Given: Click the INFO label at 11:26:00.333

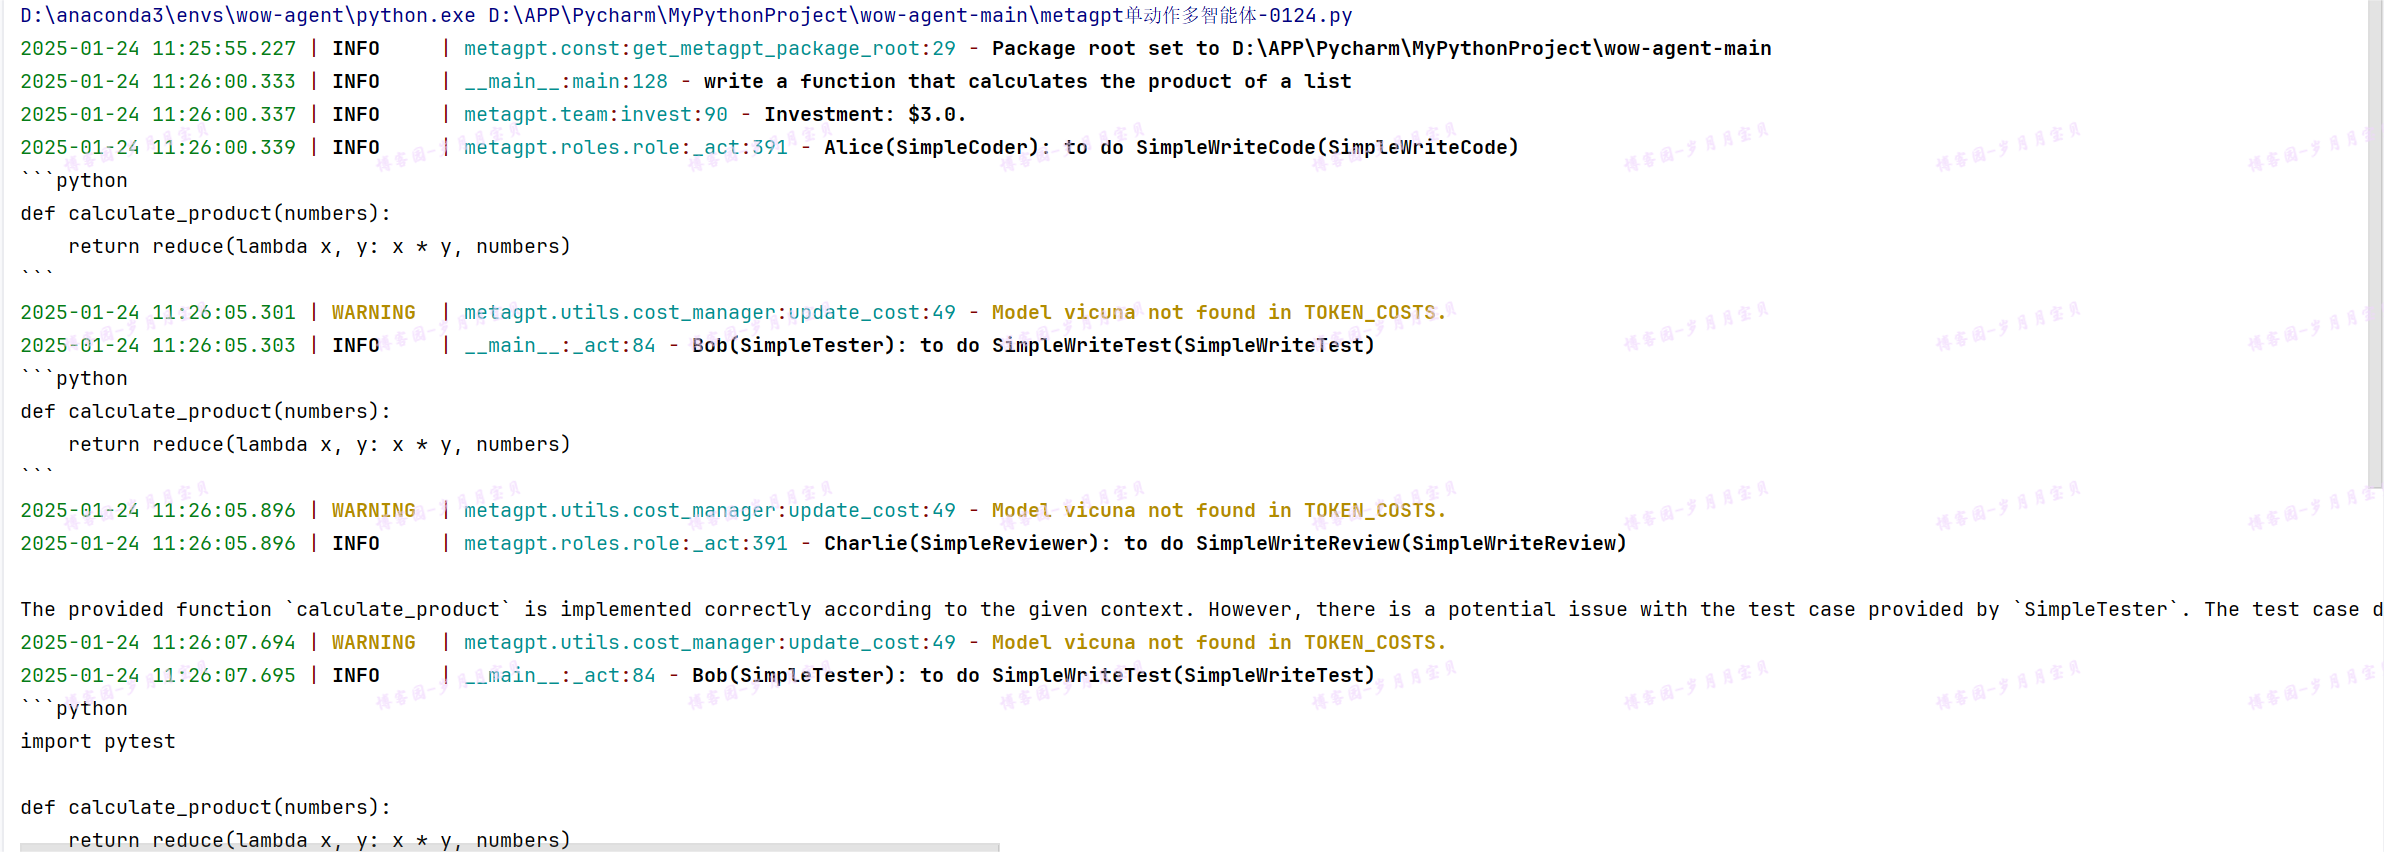Looking at the screenshot, I should pos(356,82).
